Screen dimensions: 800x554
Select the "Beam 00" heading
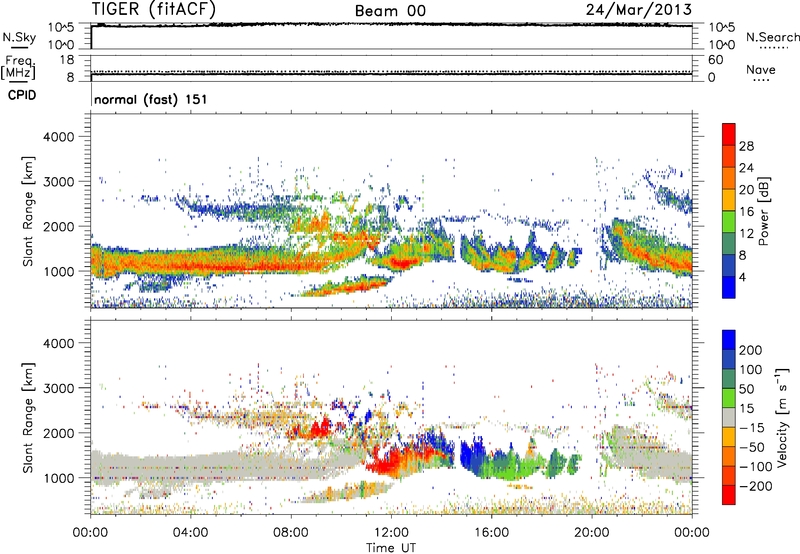(x=390, y=11)
